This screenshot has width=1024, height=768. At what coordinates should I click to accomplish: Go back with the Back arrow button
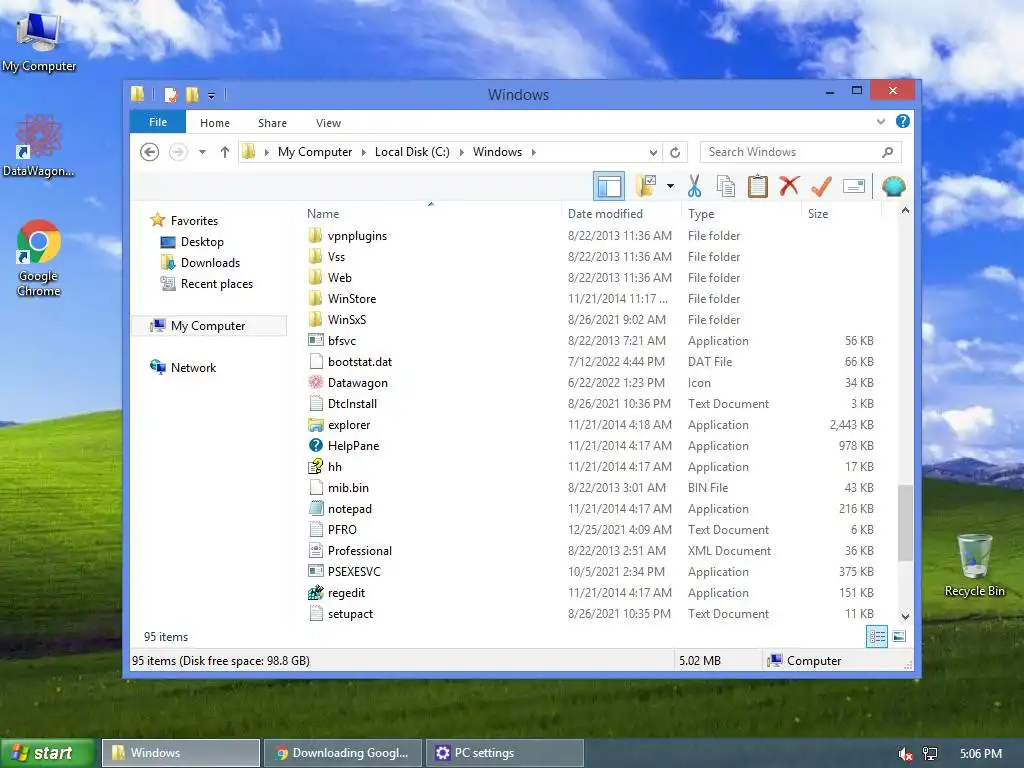click(x=150, y=152)
